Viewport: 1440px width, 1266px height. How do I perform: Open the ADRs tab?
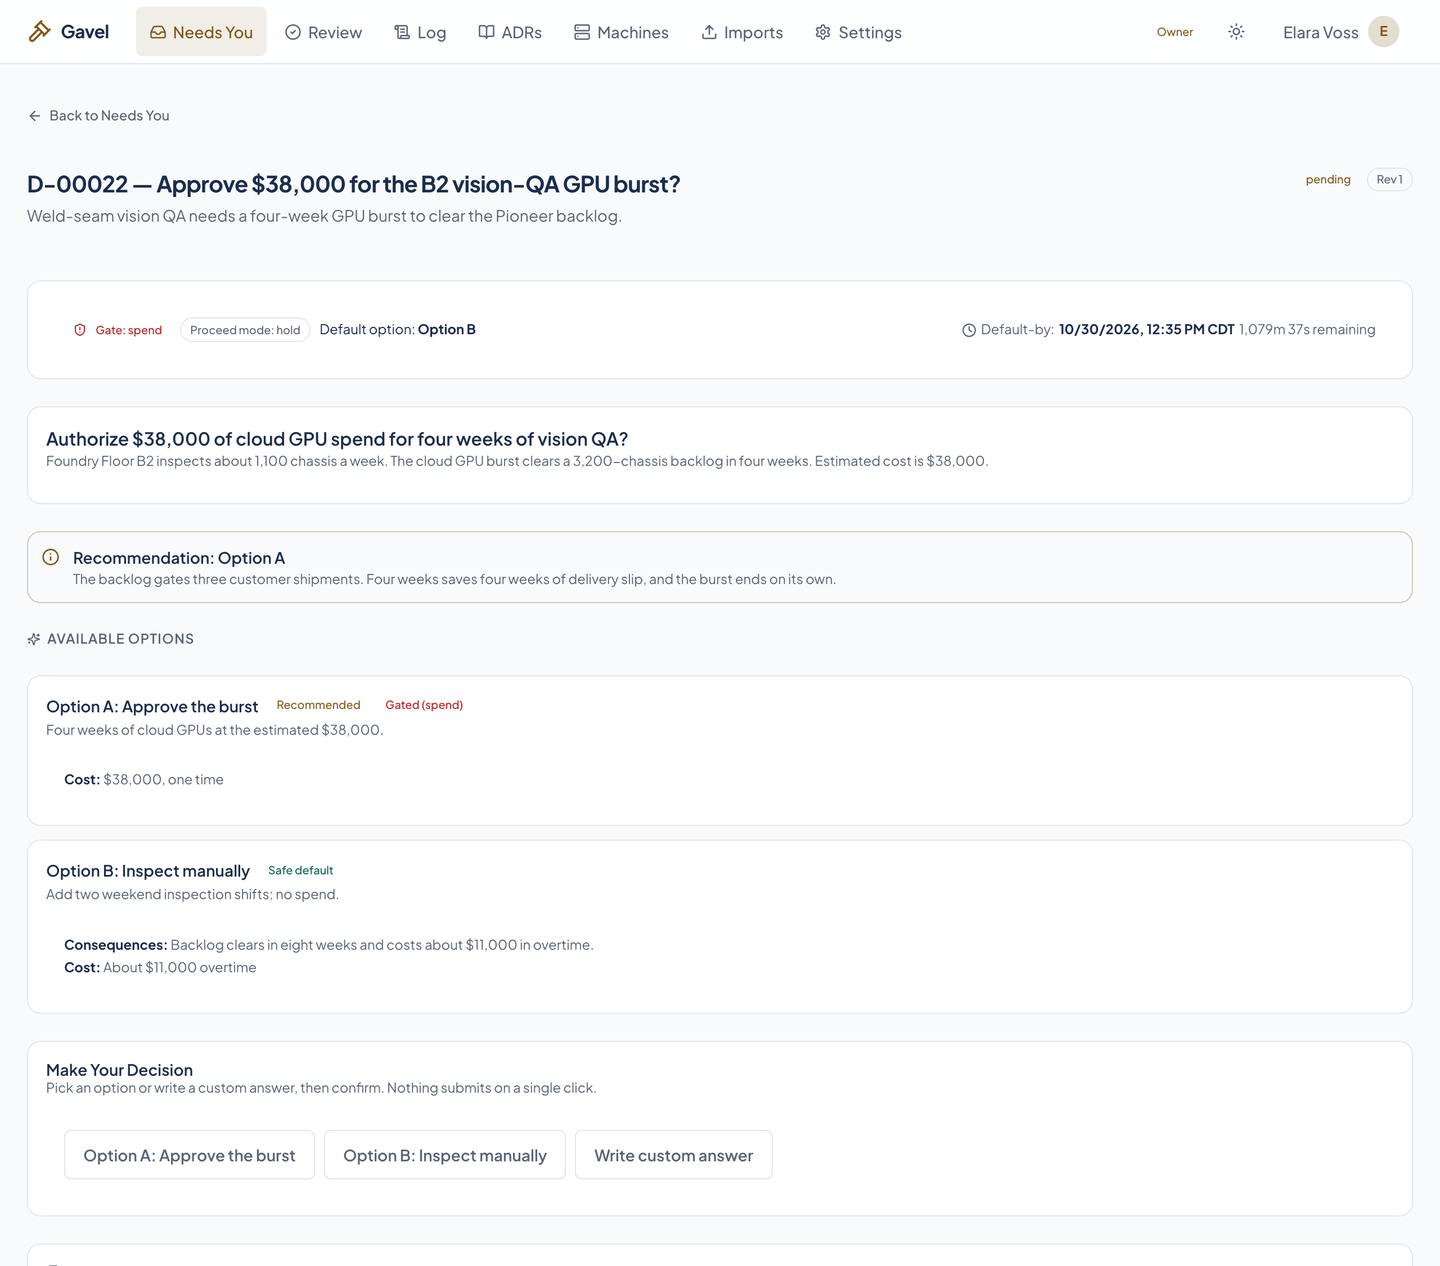point(510,32)
